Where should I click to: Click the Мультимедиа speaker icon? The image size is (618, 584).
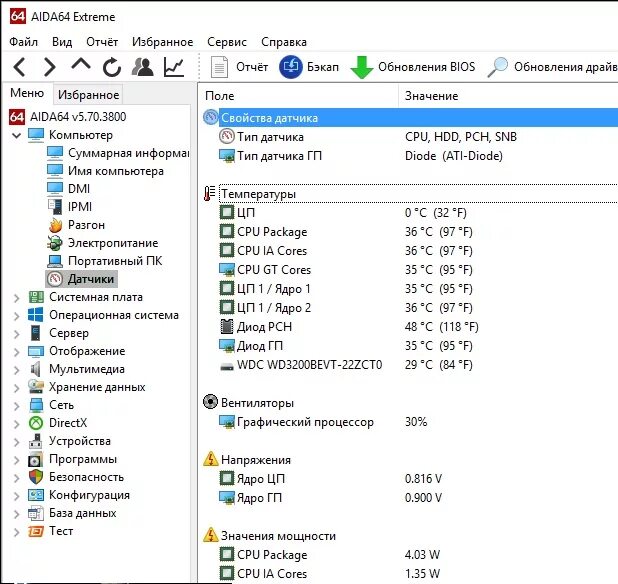(35, 369)
